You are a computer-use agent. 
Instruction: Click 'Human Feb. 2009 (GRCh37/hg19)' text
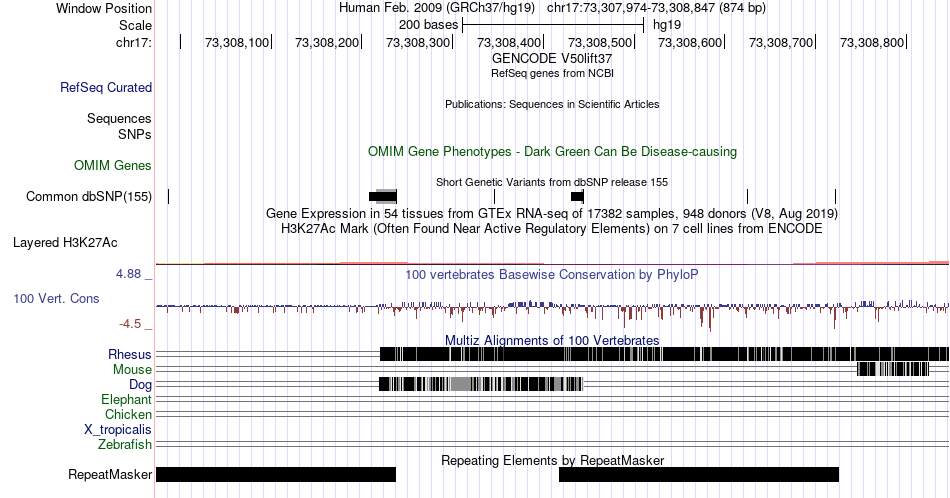pyautogui.click(x=437, y=8)
